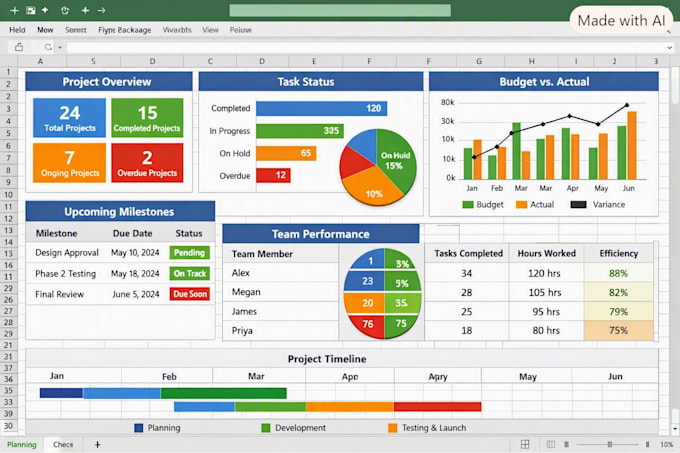Click the plus icon left of the save icon
The image size is (680, 453).
14,10
